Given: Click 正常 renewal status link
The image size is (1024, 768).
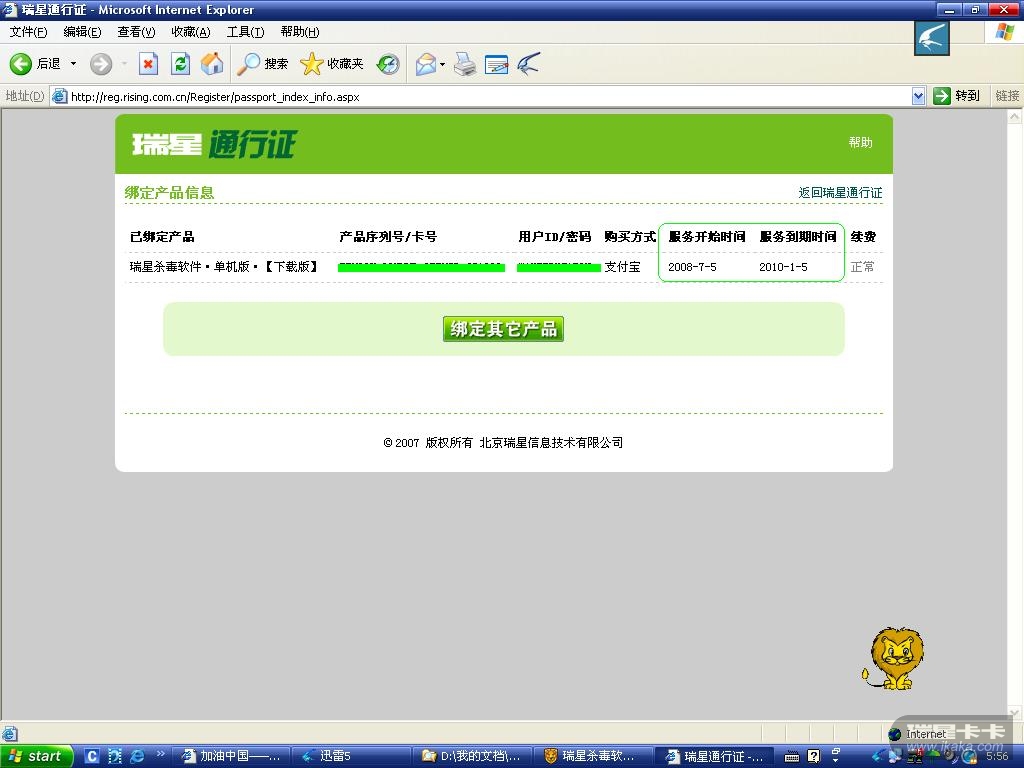Looking at the screenshot, I should coord(862,266).
